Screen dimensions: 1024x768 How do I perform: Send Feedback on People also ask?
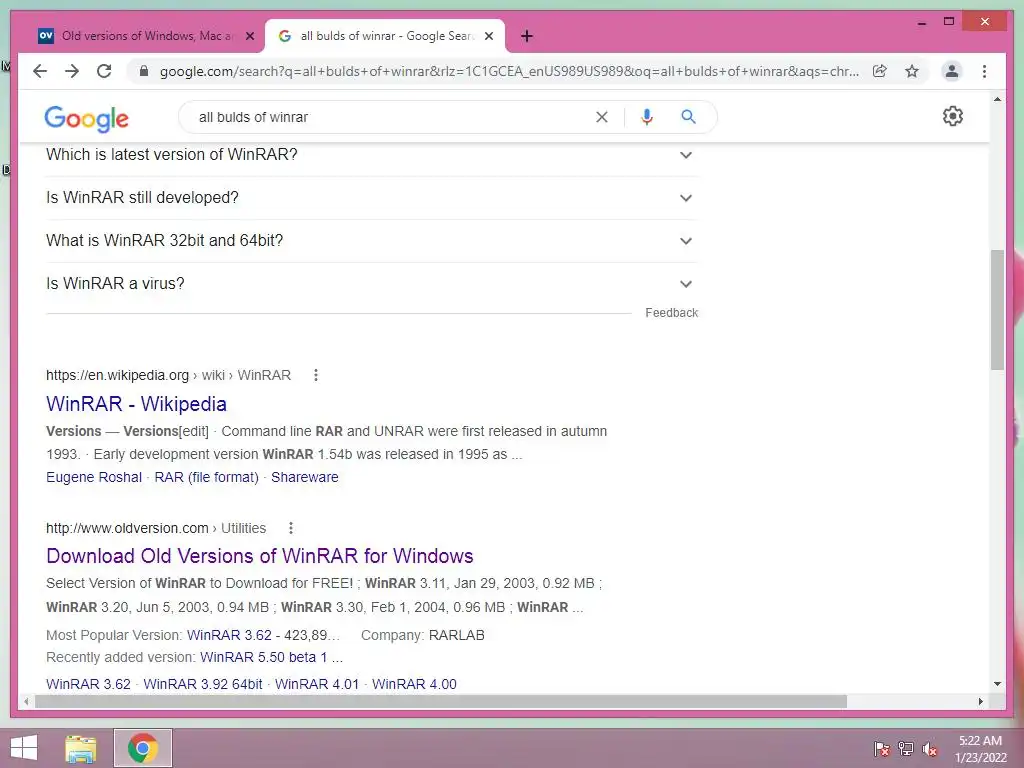click(x=671, y=313)
